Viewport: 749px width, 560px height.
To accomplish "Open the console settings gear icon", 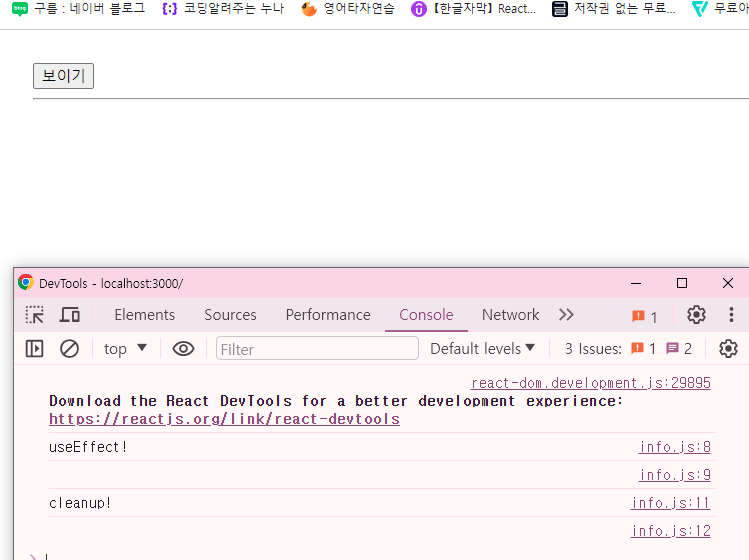I will [728, 349].
